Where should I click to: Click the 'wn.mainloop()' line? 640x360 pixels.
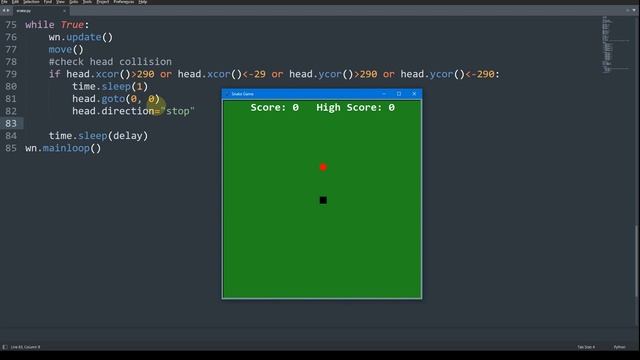pos(63,148)
